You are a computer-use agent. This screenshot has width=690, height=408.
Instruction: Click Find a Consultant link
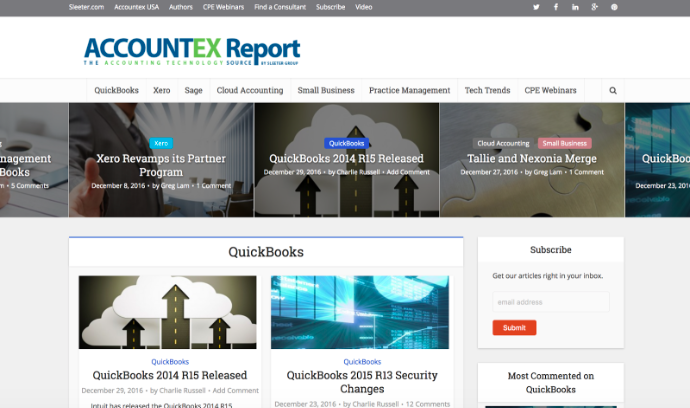280,7
